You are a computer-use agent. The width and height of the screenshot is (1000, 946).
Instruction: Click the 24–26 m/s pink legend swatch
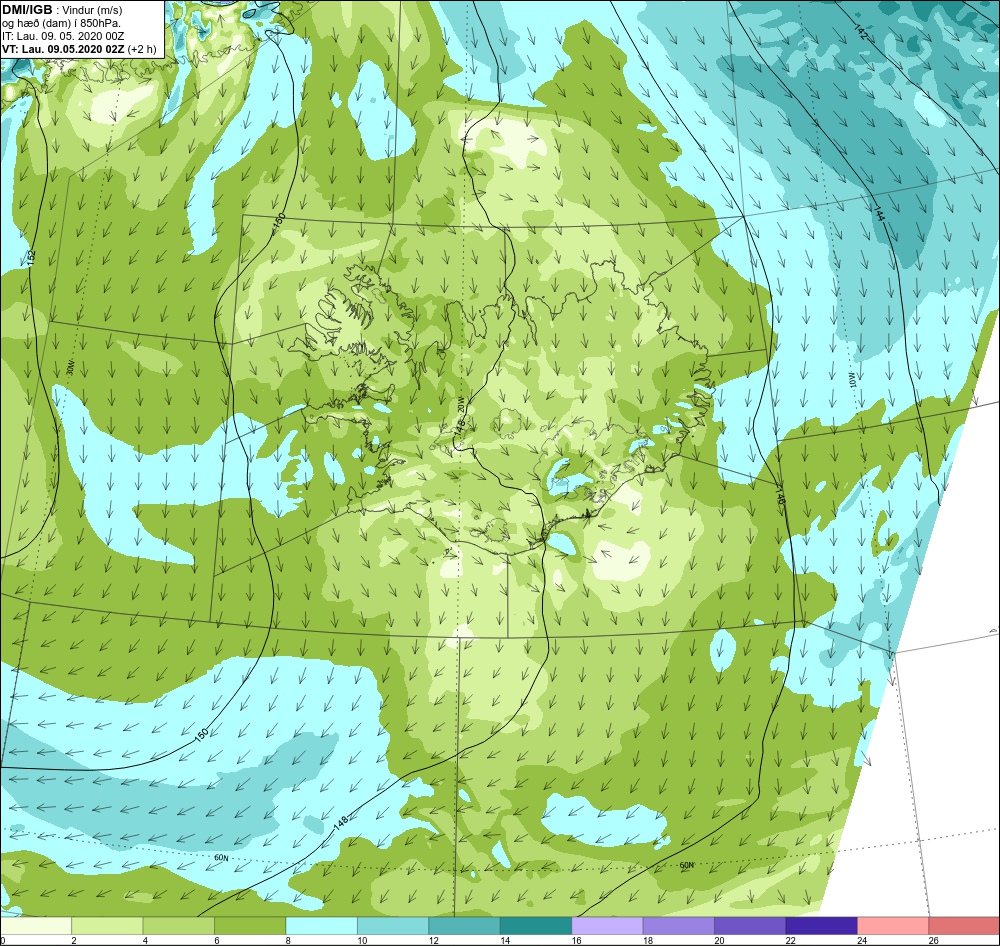pyautogui.click(x=893, y=926)
